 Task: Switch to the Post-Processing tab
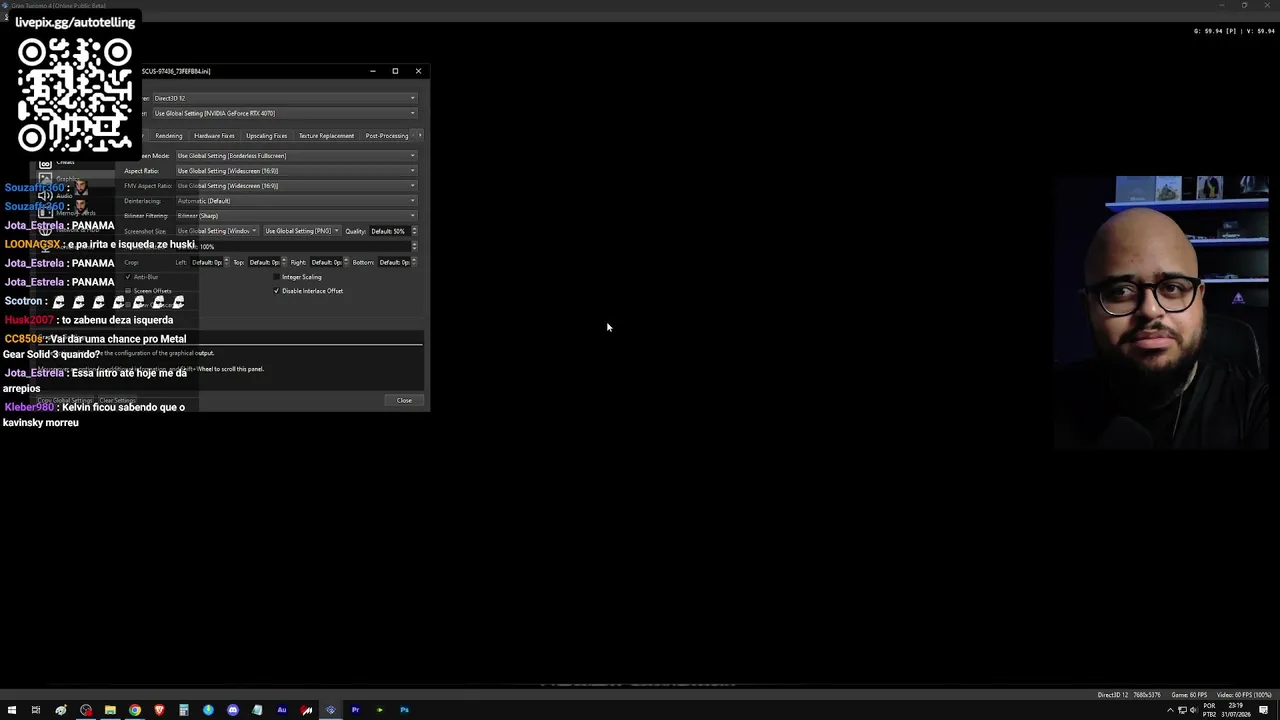(x=387, y=136)
